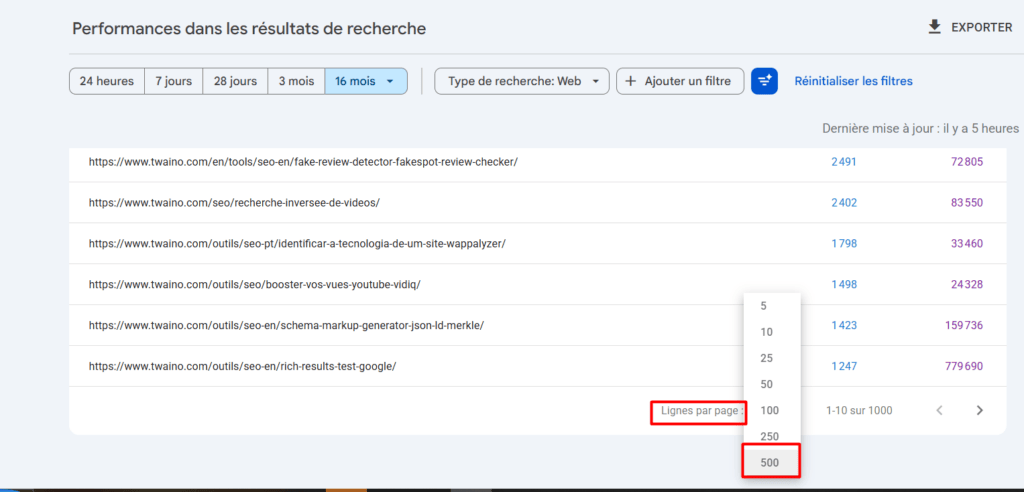Click impressions value 33 460

[x=967, y=244]
